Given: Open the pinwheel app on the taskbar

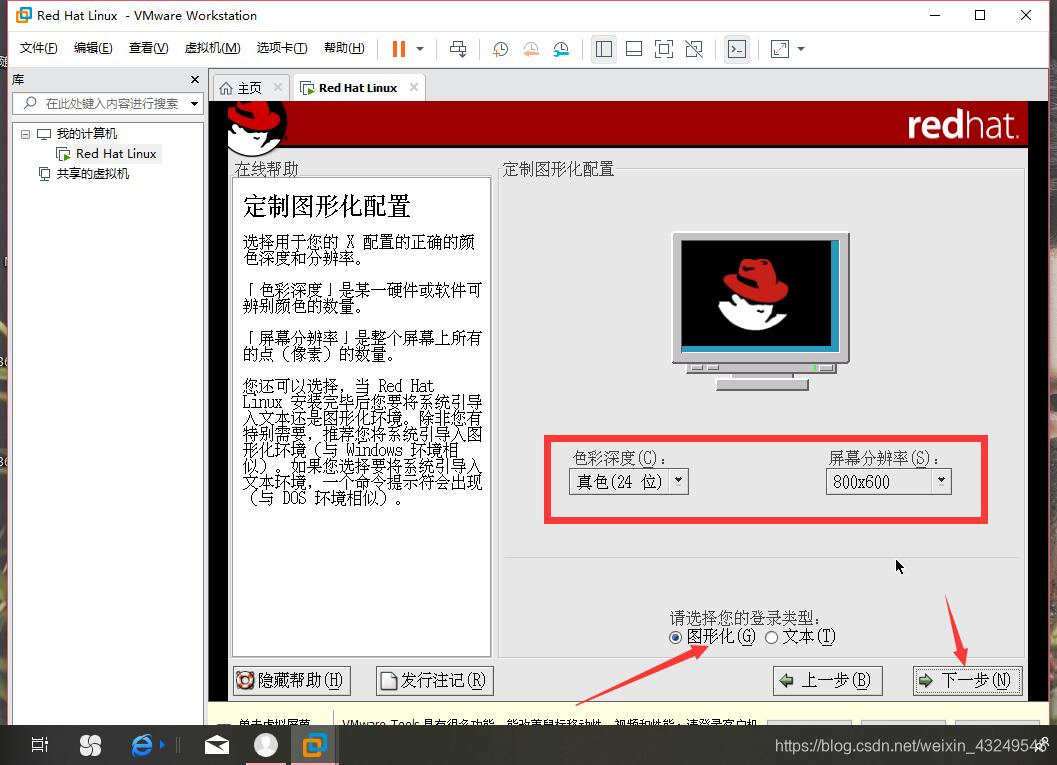Looking at the screenshot, I should pos(90,745).
